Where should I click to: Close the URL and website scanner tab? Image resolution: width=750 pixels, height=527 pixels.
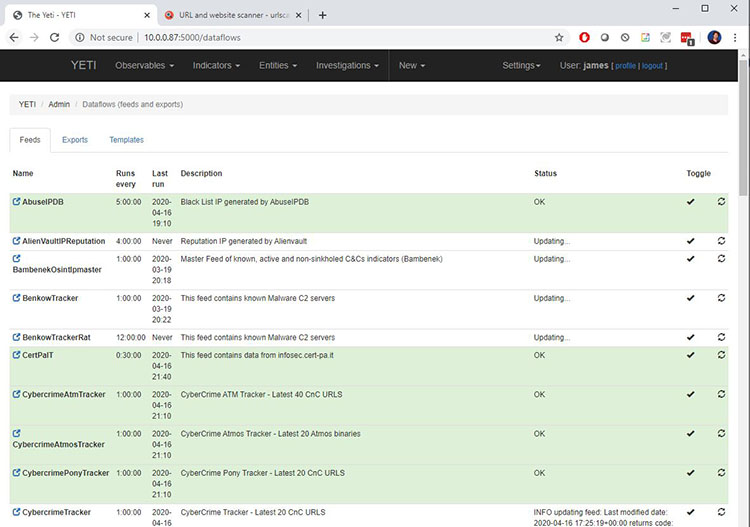(298, 15)
